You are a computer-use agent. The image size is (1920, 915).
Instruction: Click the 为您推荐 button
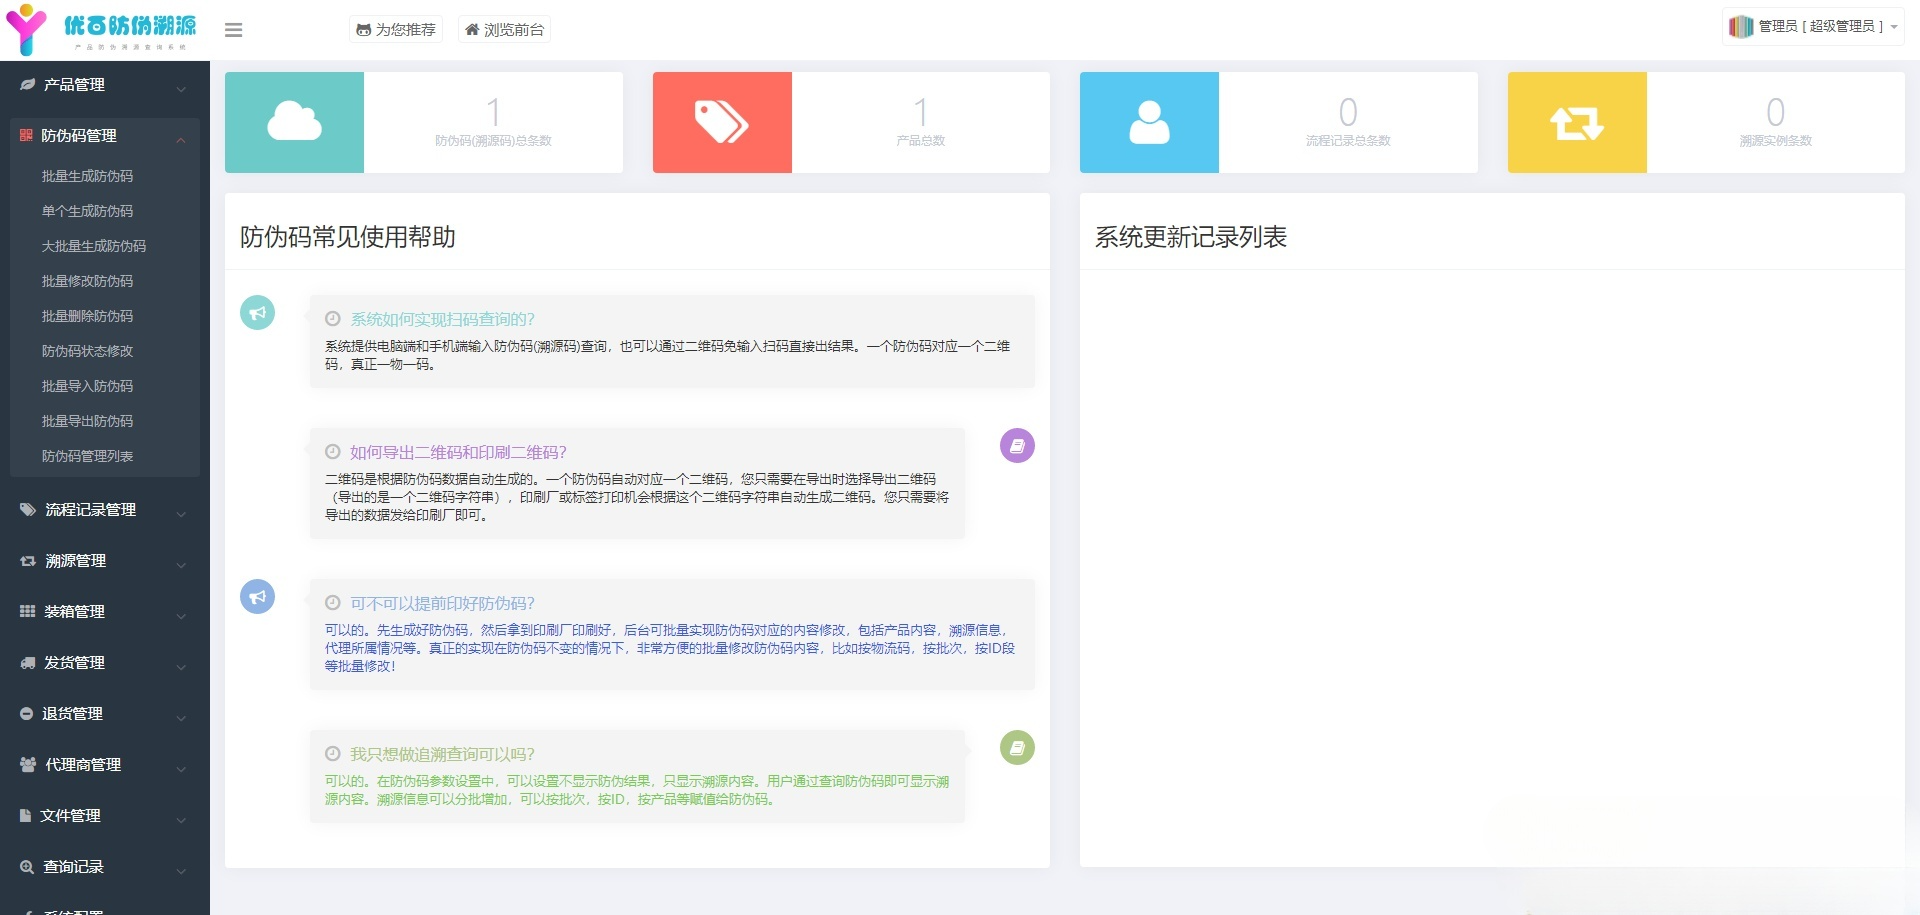click(x=395, y=29)
